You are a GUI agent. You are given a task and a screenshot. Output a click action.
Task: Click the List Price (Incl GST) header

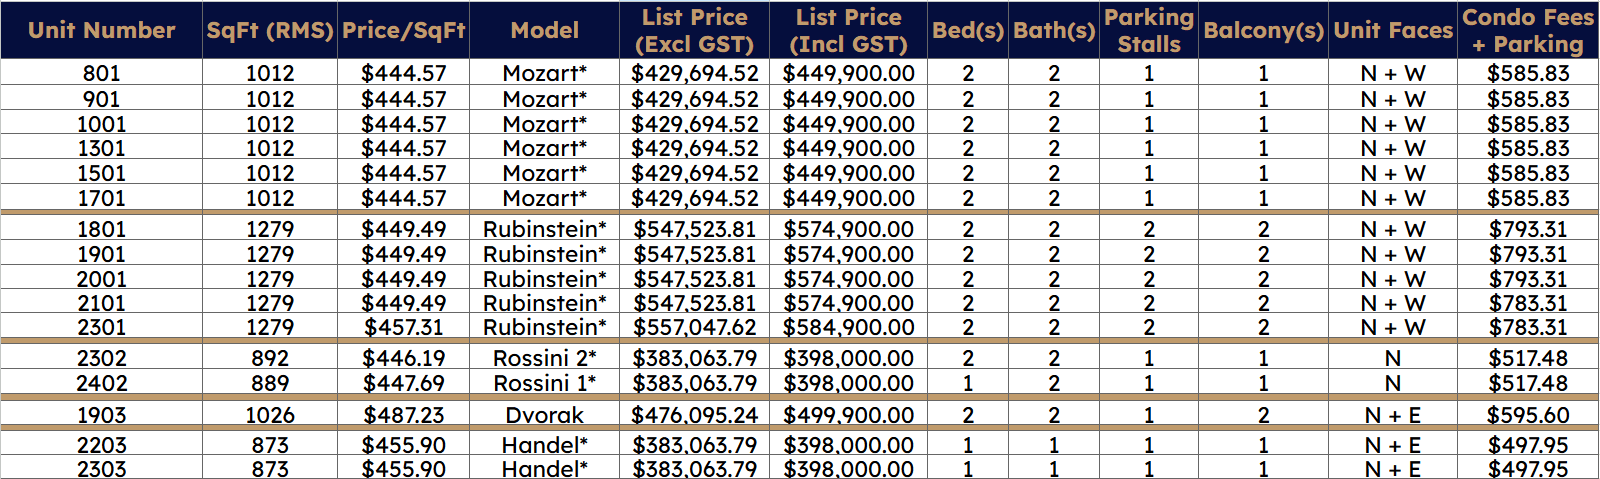point(849,30)
